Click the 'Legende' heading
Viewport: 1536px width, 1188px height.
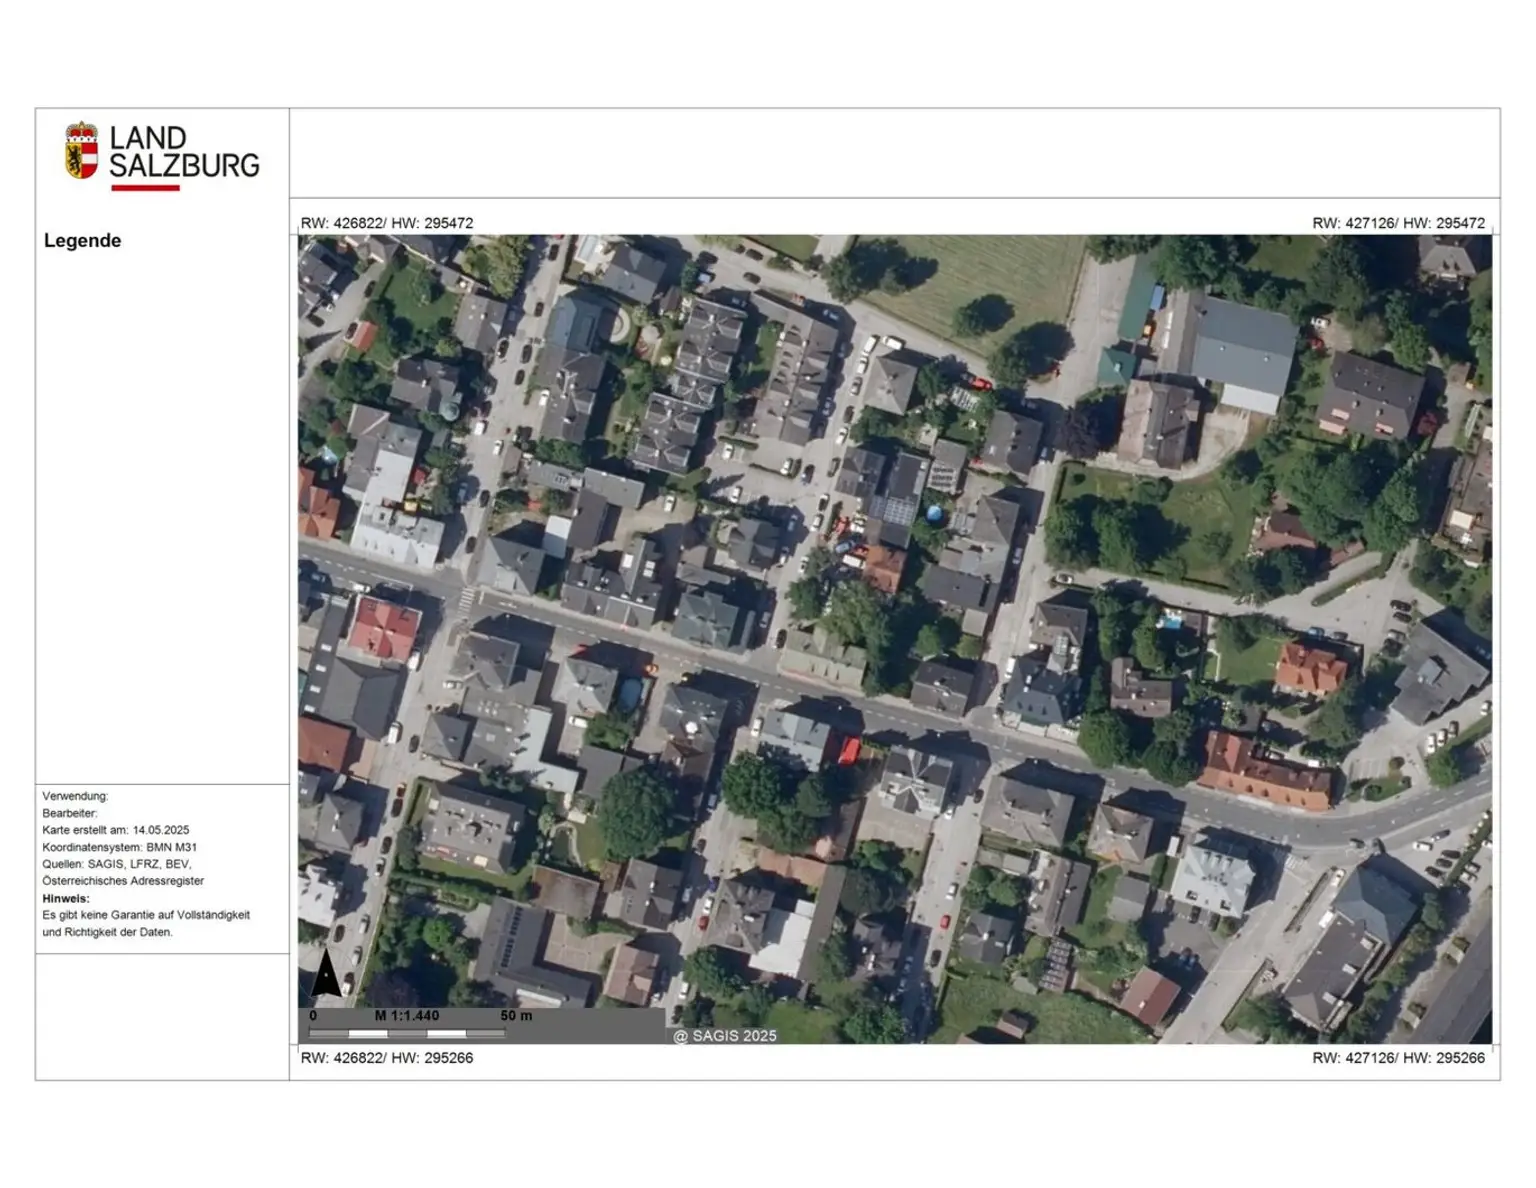[82, 241]
